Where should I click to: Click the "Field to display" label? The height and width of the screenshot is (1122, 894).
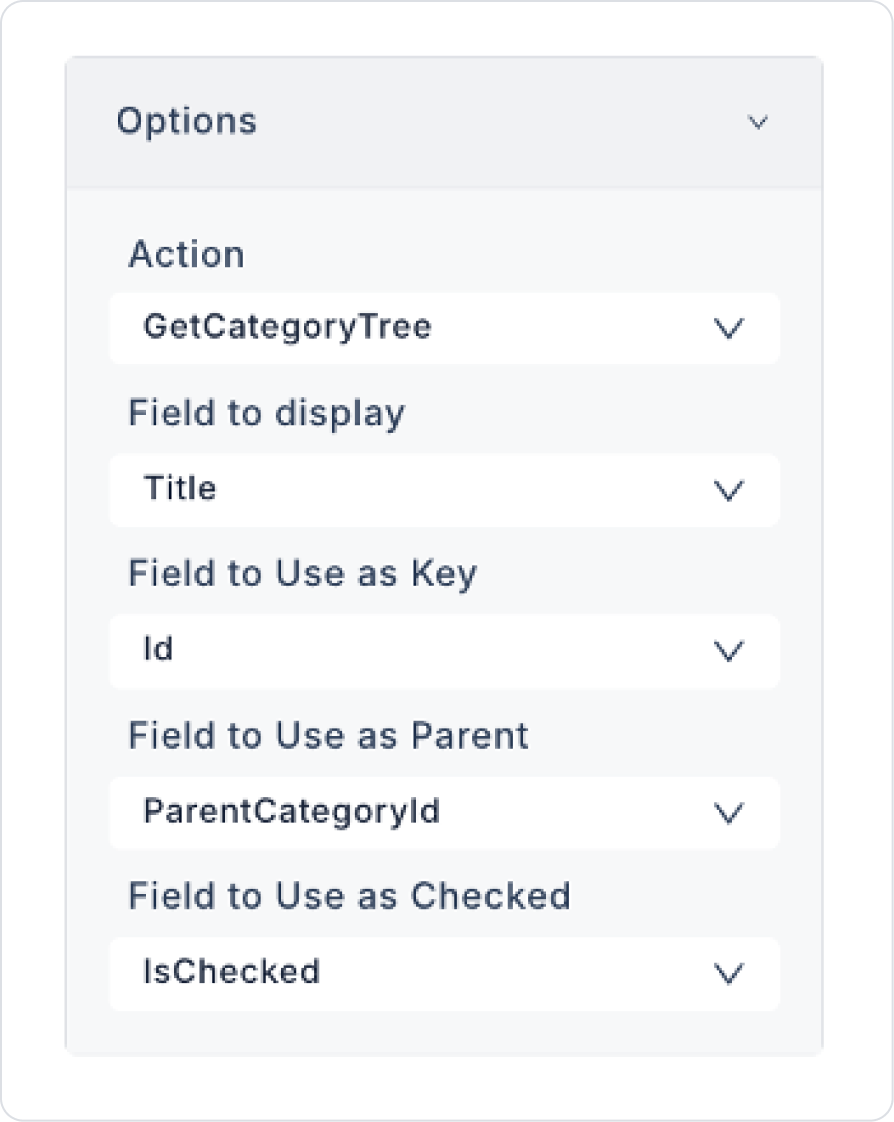tap(266, 414)
